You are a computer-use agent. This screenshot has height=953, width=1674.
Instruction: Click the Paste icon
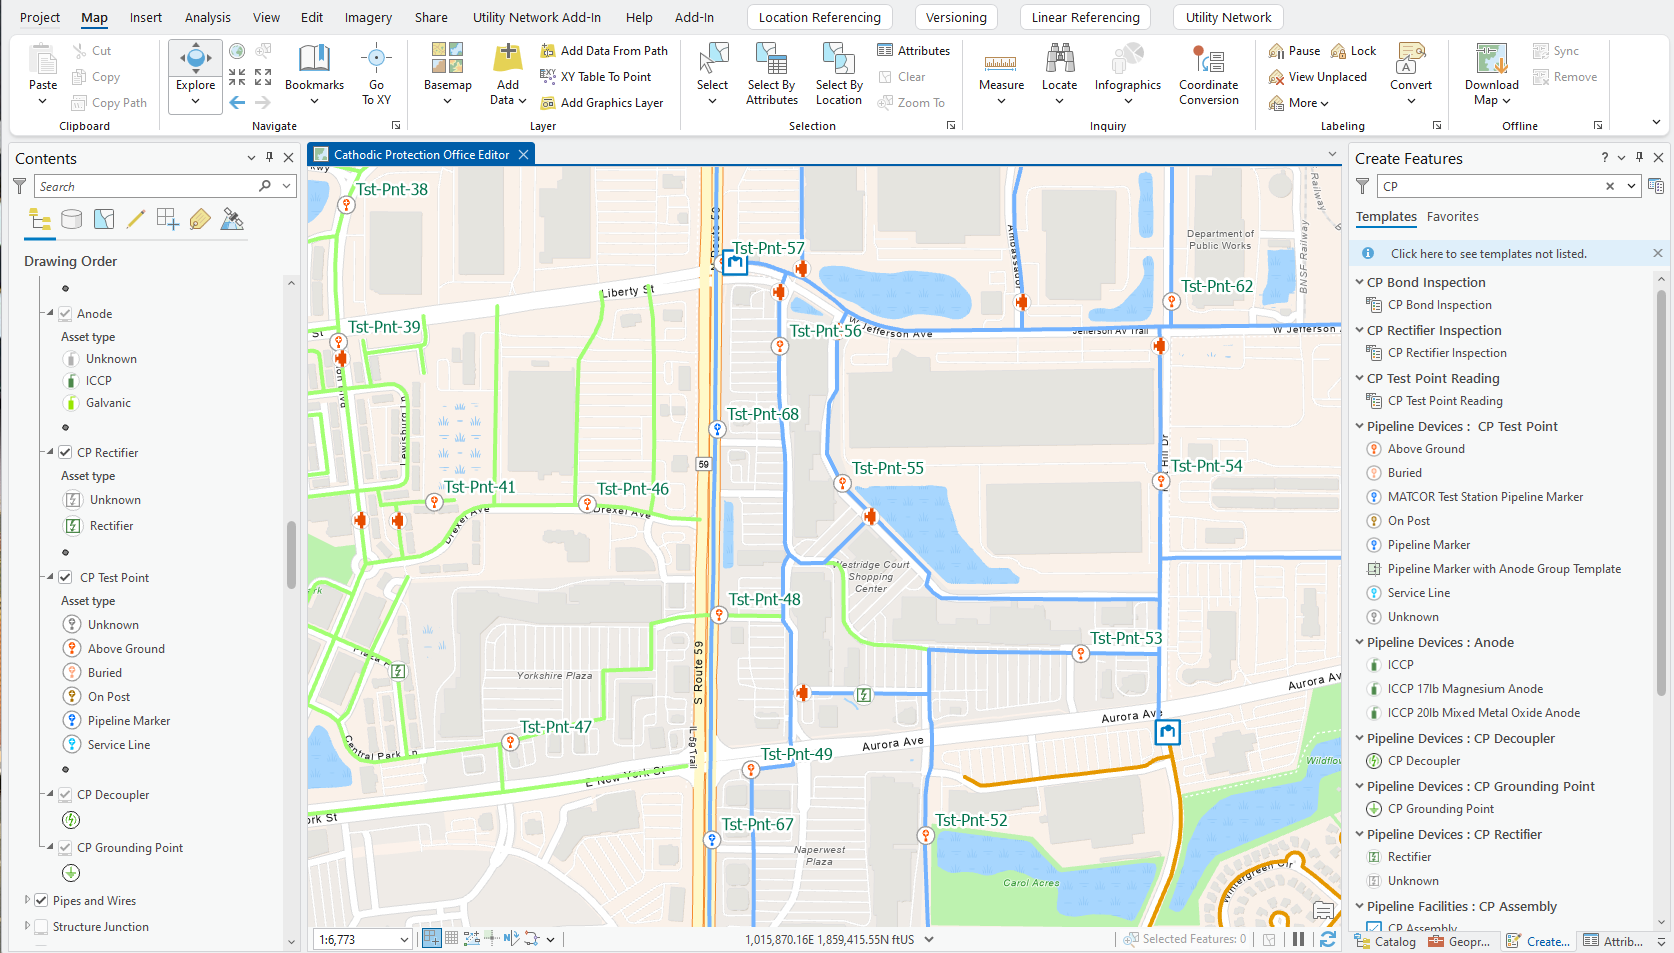tap(43, 59)
